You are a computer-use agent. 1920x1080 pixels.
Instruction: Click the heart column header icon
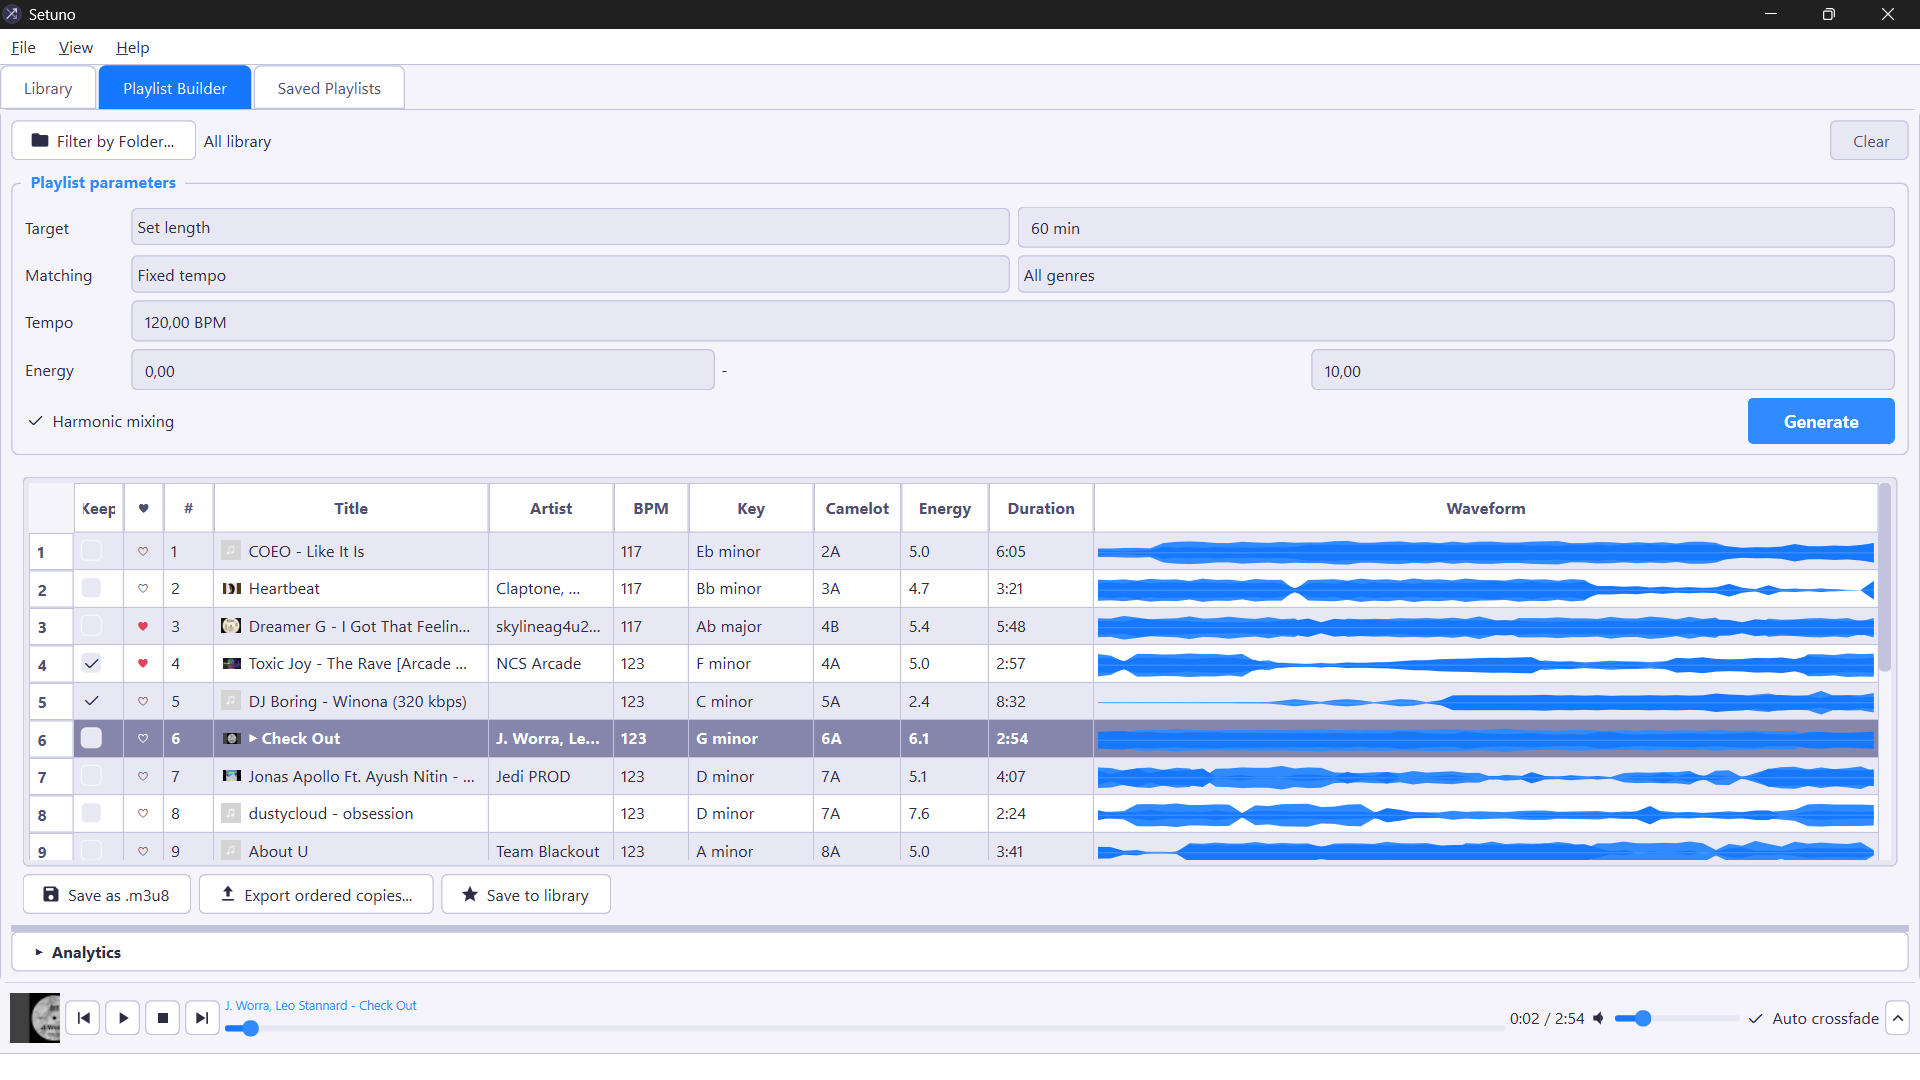[x=144, y=508]
